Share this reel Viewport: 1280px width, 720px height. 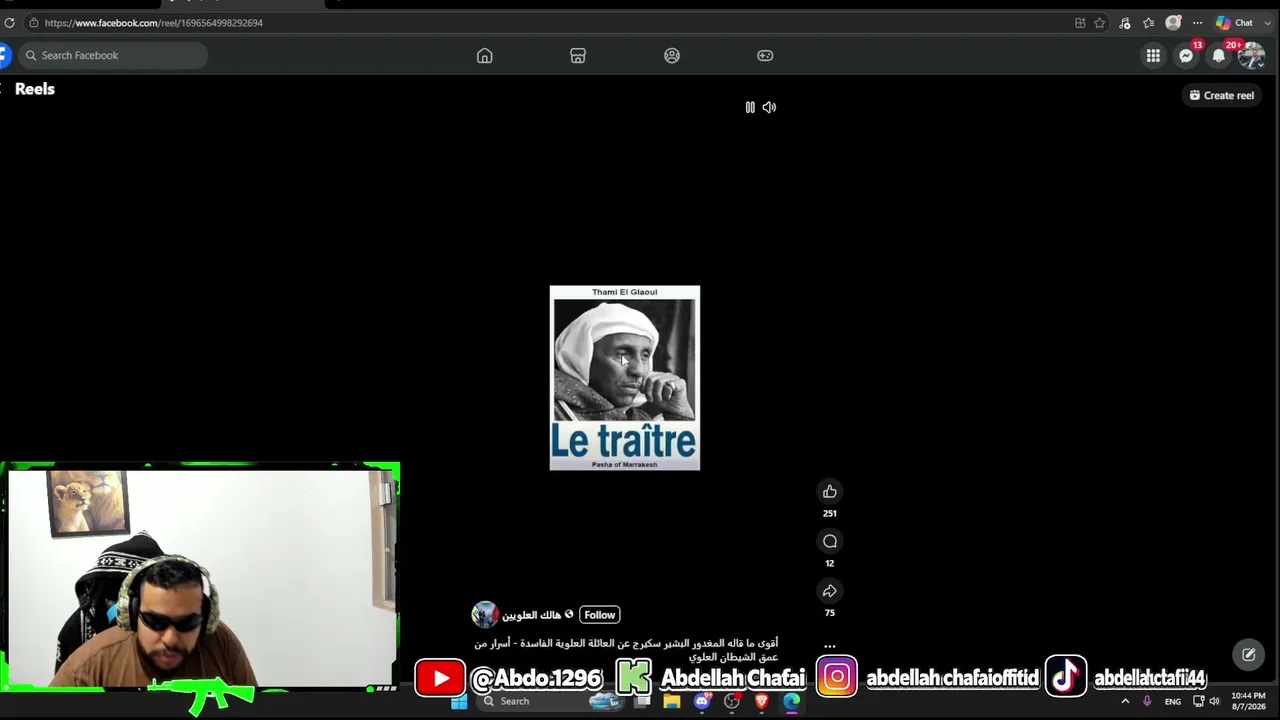pyautogui.click(x=829, y=591)
